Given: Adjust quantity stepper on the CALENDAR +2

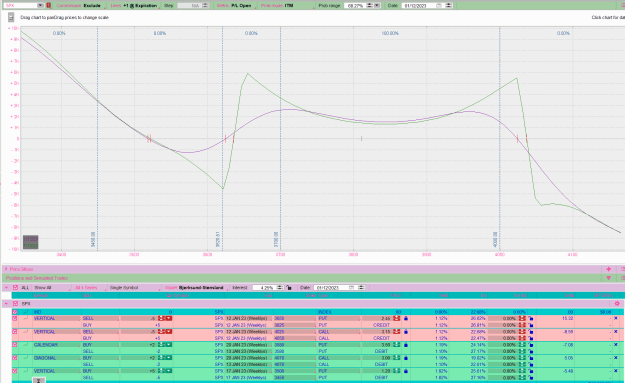Looking at the screenshot, I should click(162, 345).
